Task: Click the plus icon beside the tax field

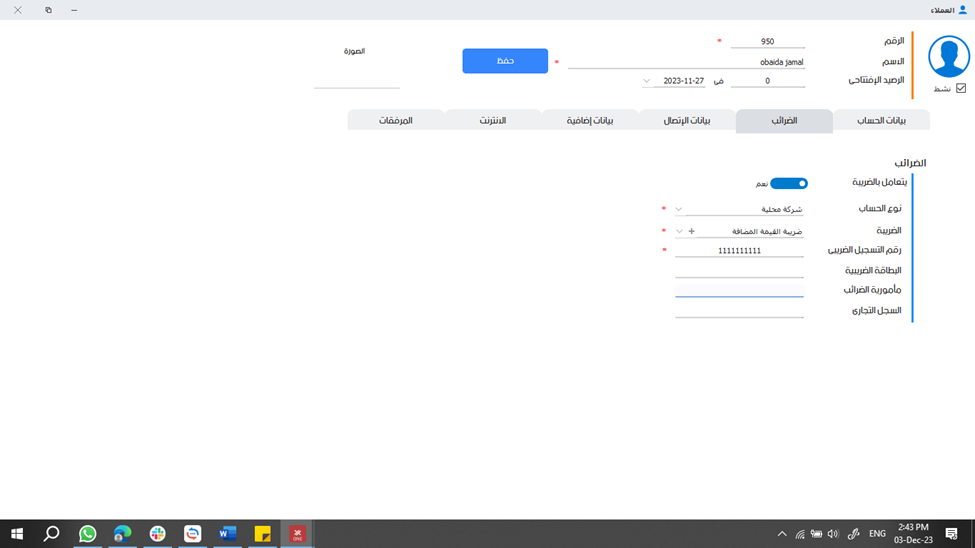Action: [x=691, y=231]
